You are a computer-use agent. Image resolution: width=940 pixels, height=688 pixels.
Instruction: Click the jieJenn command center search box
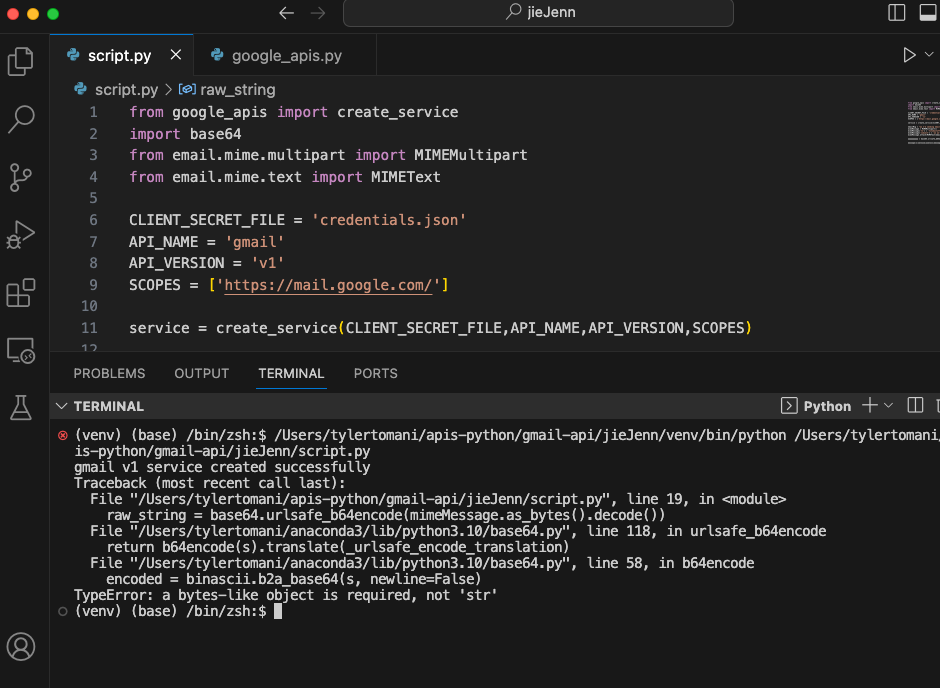538,13
